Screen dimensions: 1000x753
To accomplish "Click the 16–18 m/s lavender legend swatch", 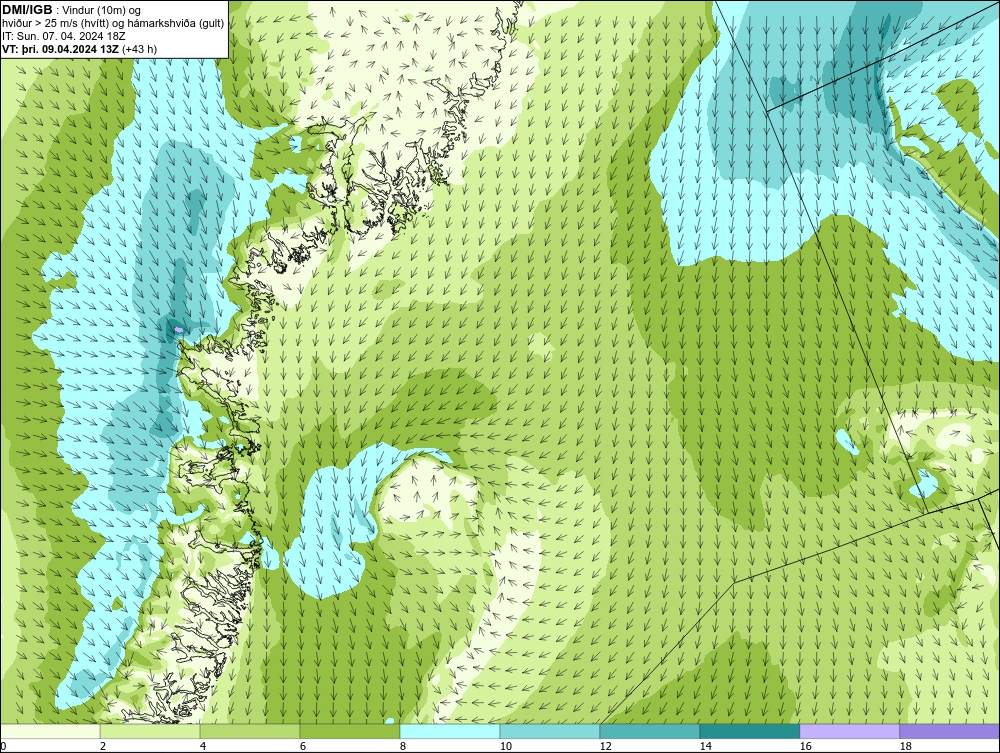I will 849,731.
